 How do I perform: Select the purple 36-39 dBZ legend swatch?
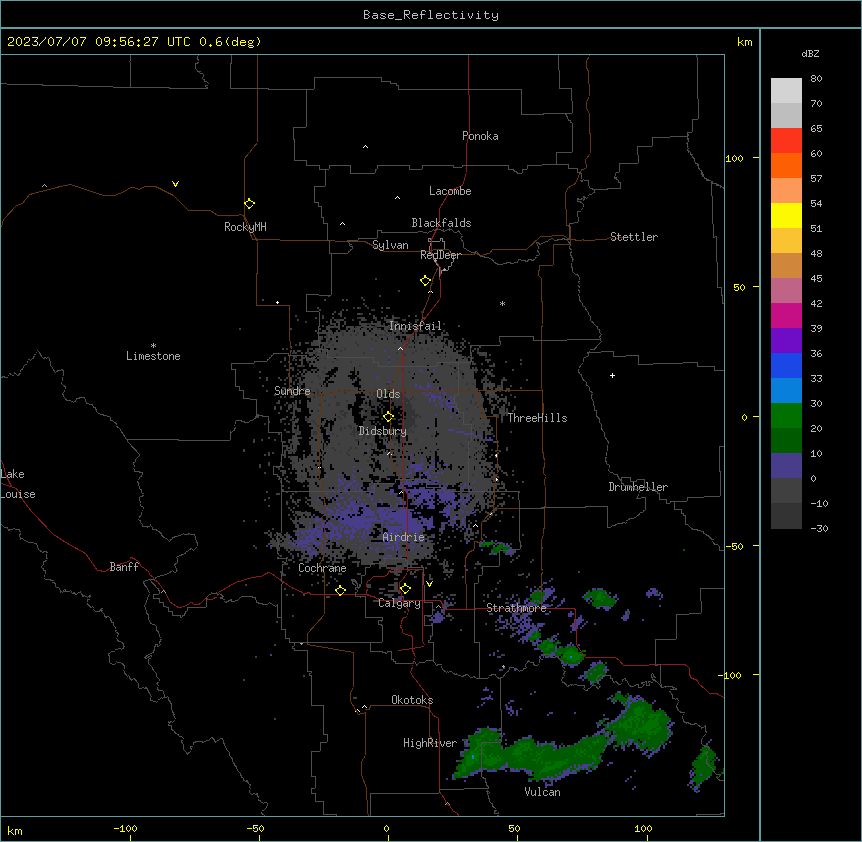point(786,340)
